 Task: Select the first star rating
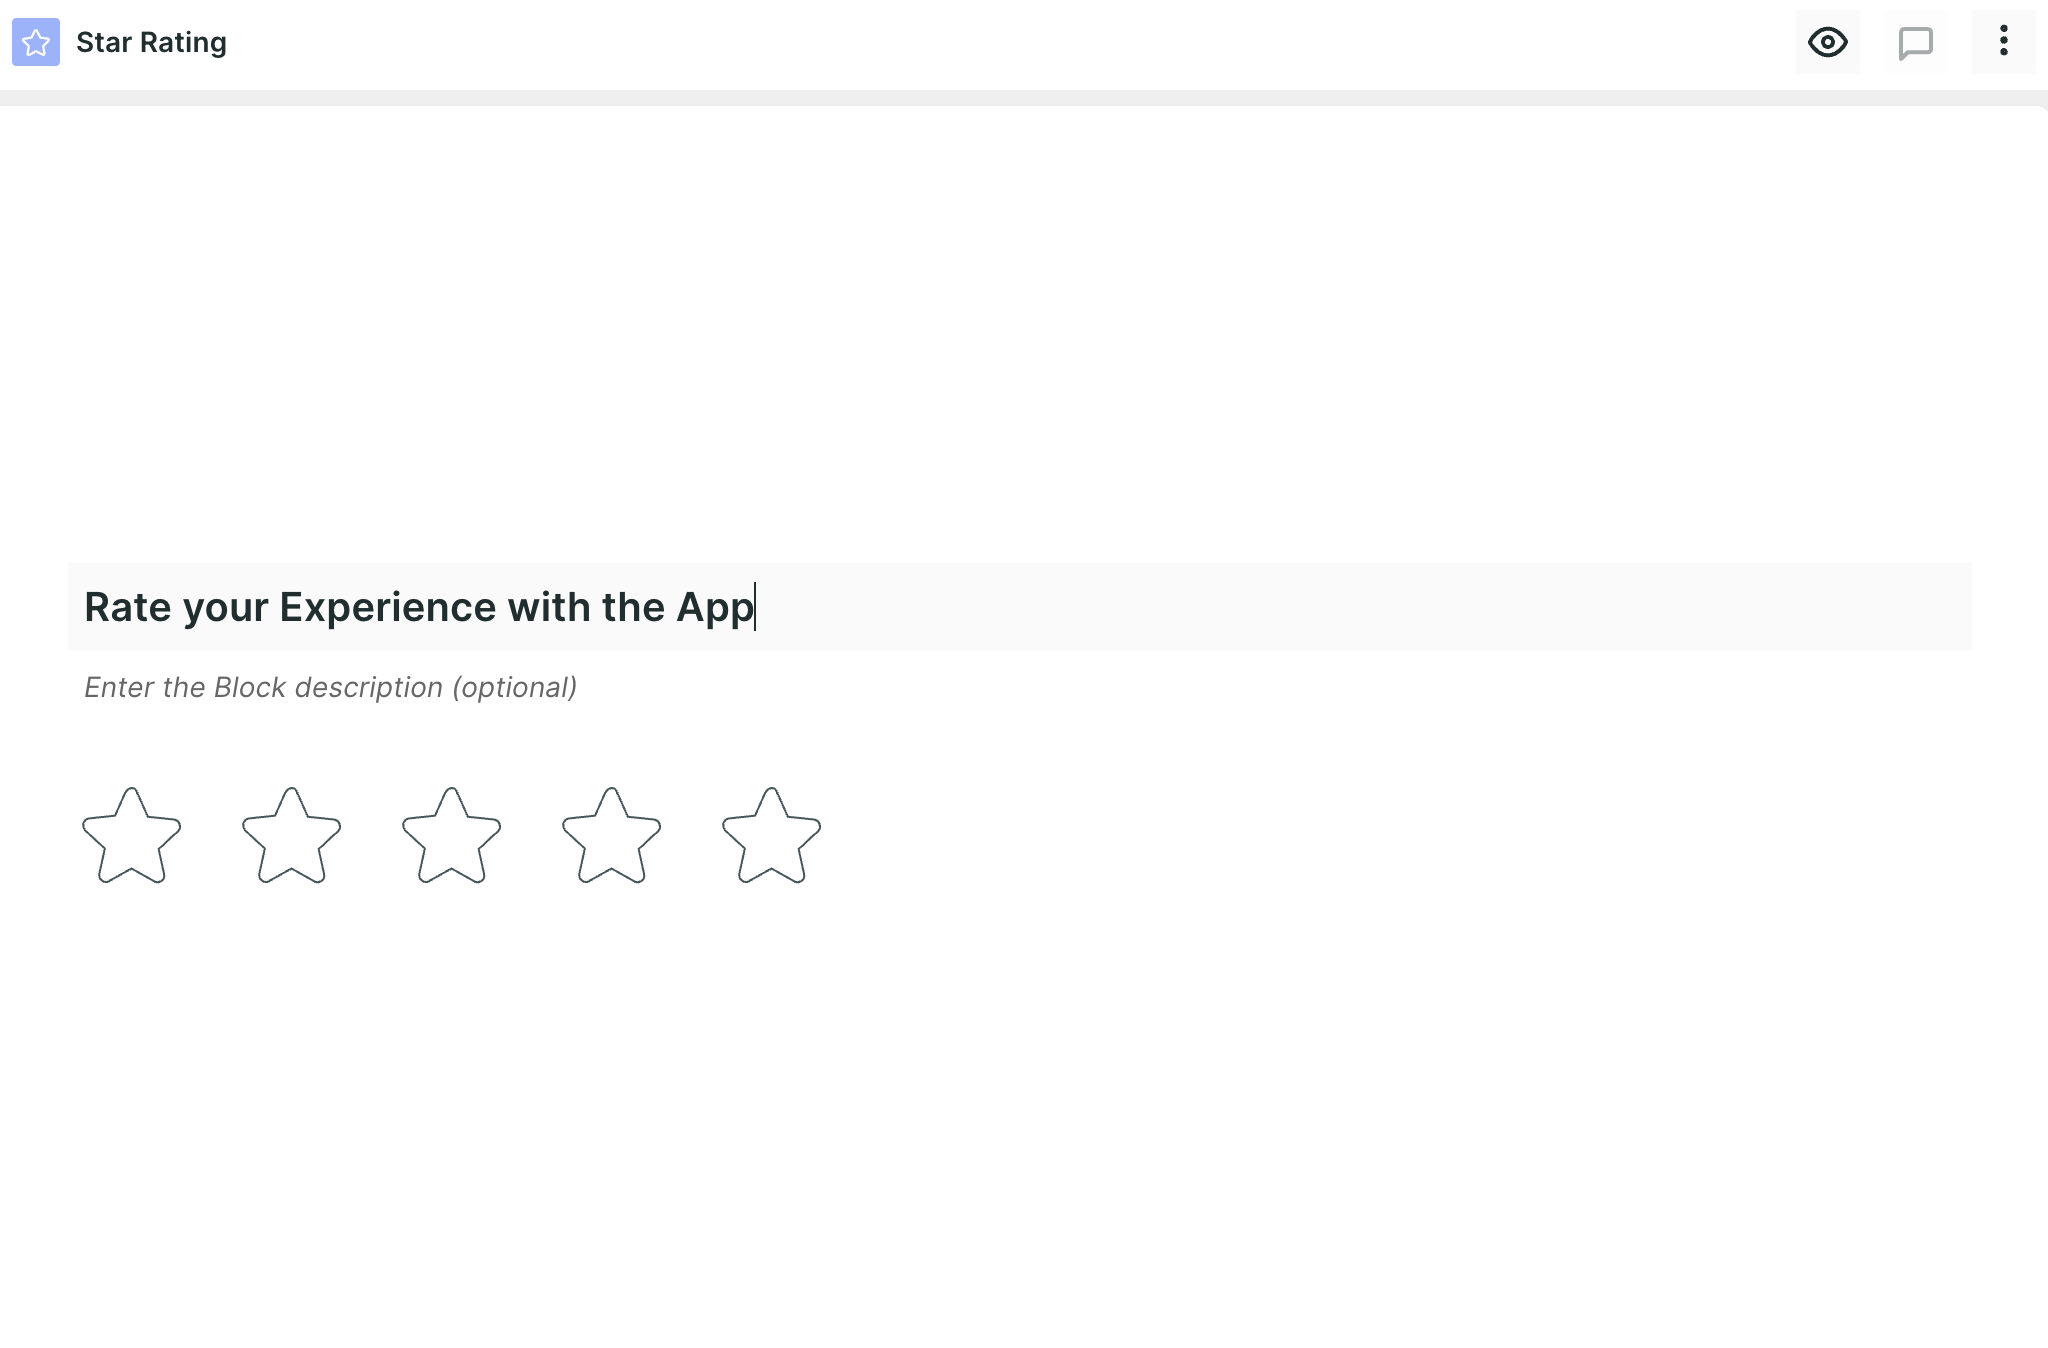pos(132,835)
